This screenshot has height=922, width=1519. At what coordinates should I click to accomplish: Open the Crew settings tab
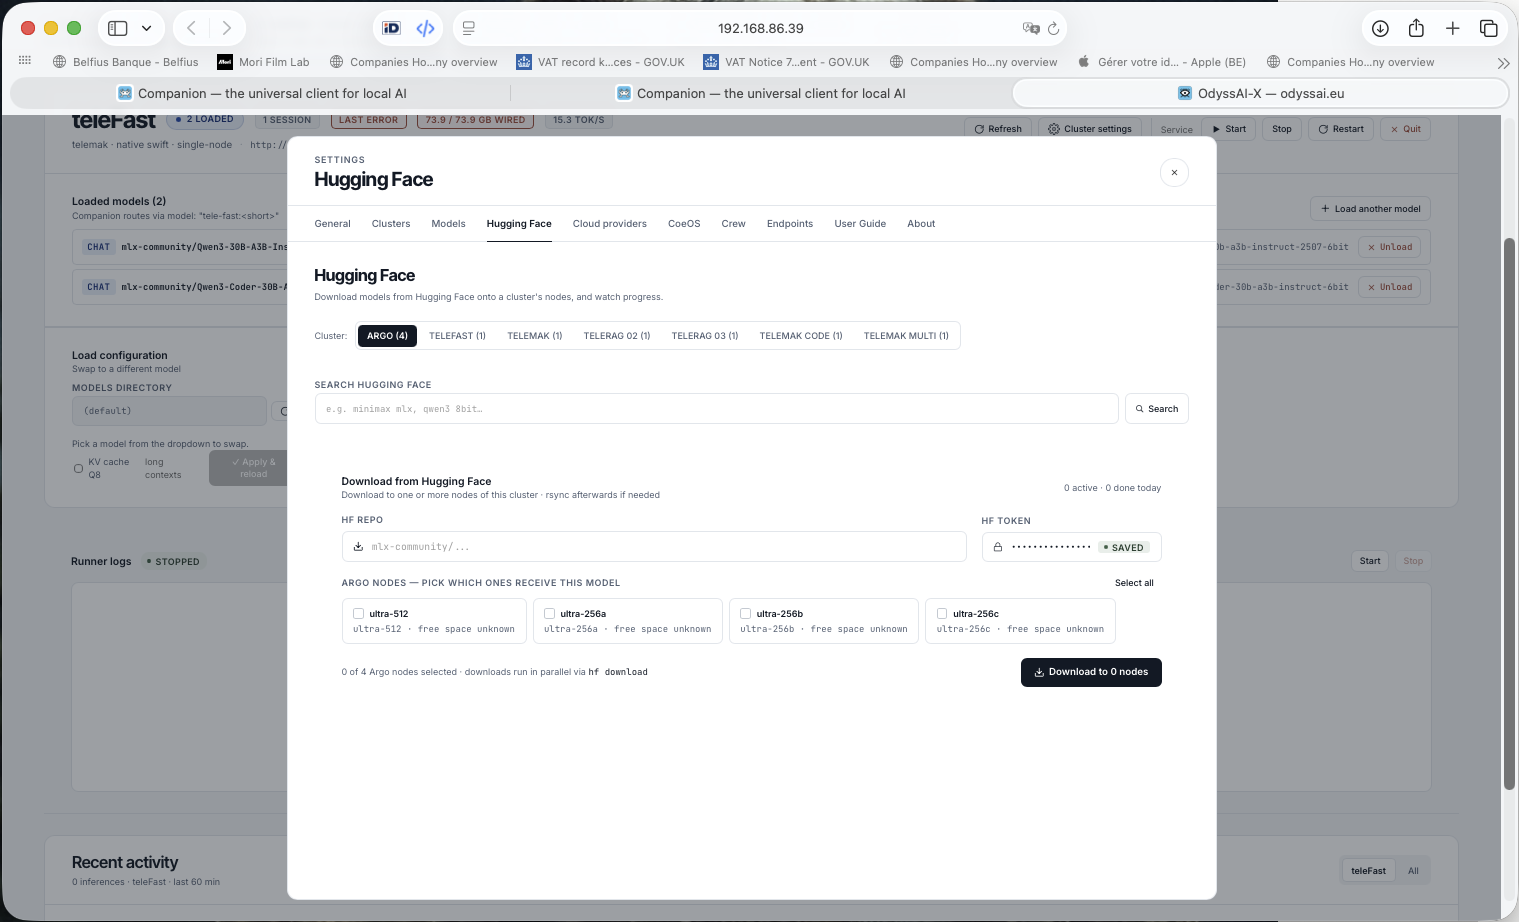pos(733,224)
